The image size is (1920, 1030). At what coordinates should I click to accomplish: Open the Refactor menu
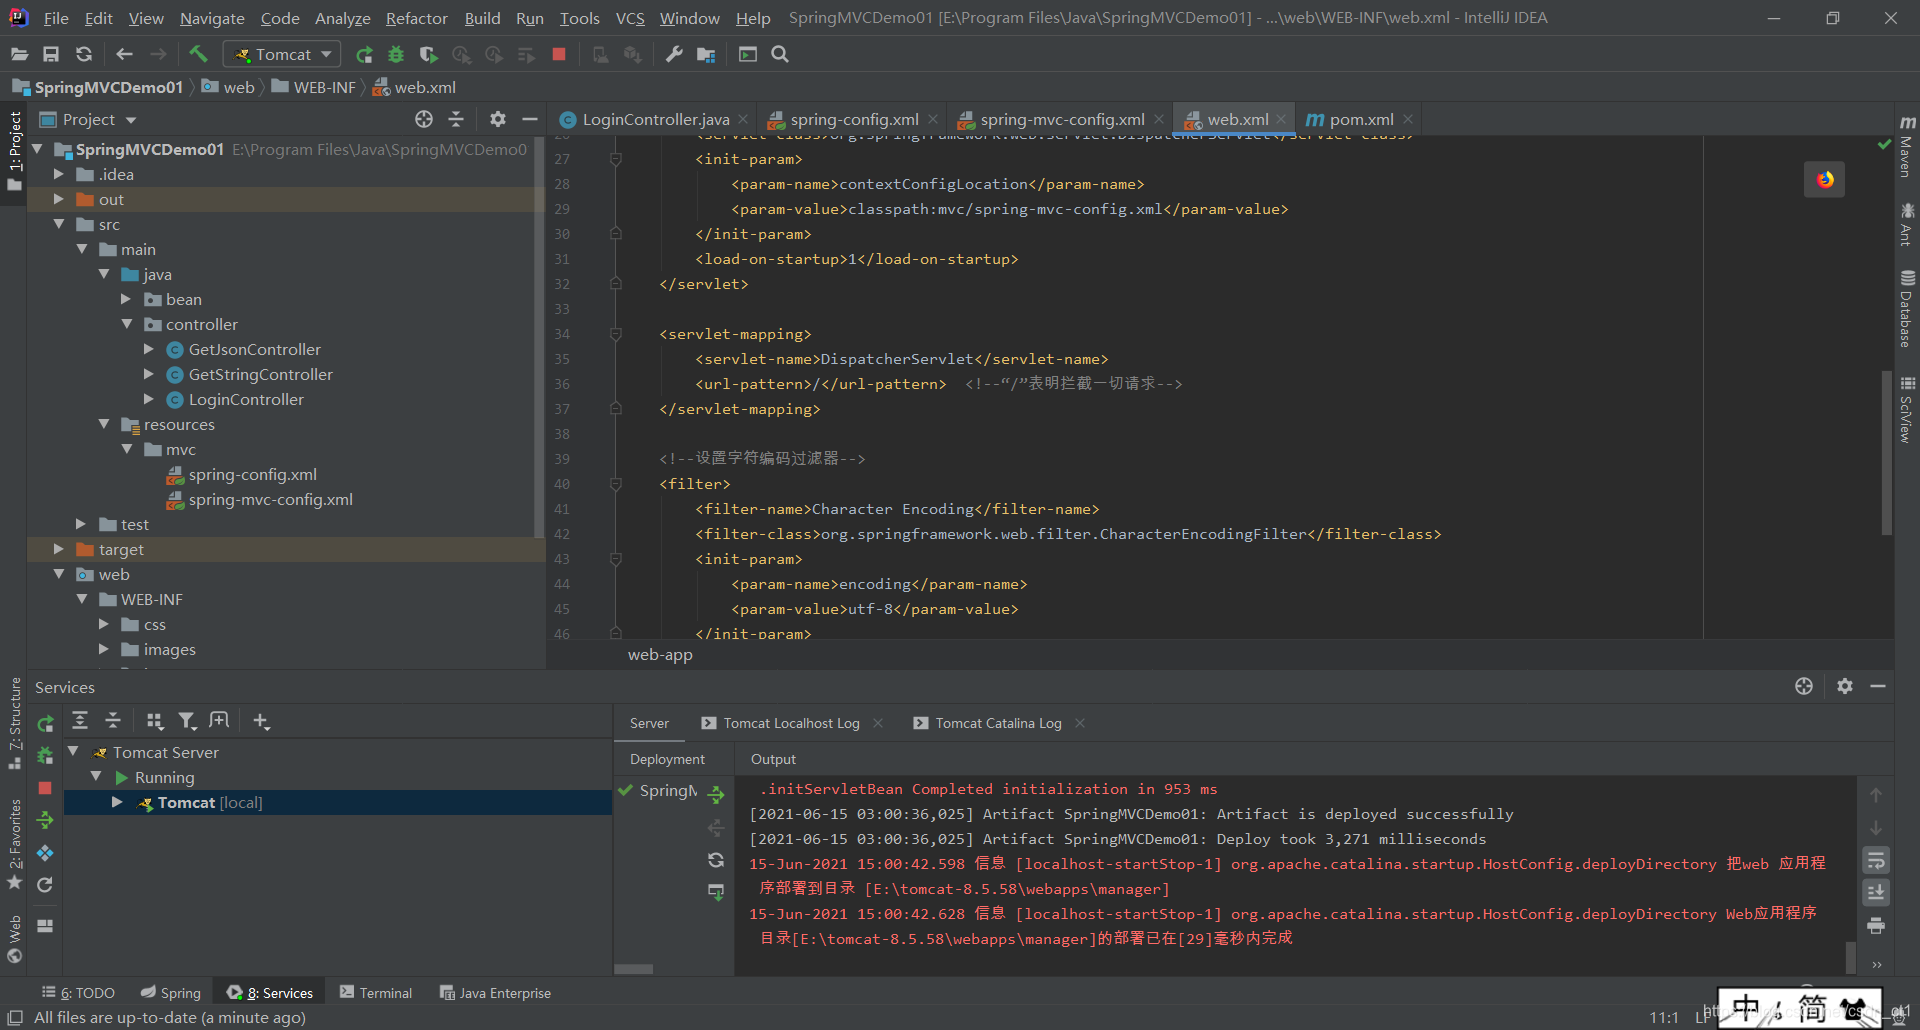(416, 18)
